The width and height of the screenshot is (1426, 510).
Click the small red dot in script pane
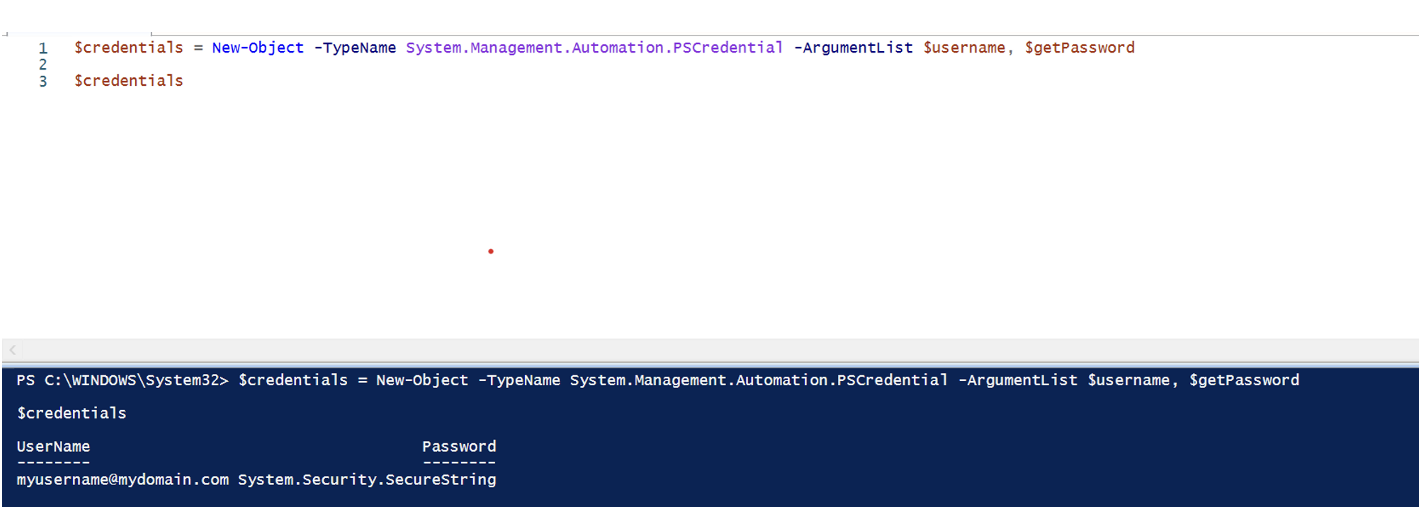(x=491, y=251)
